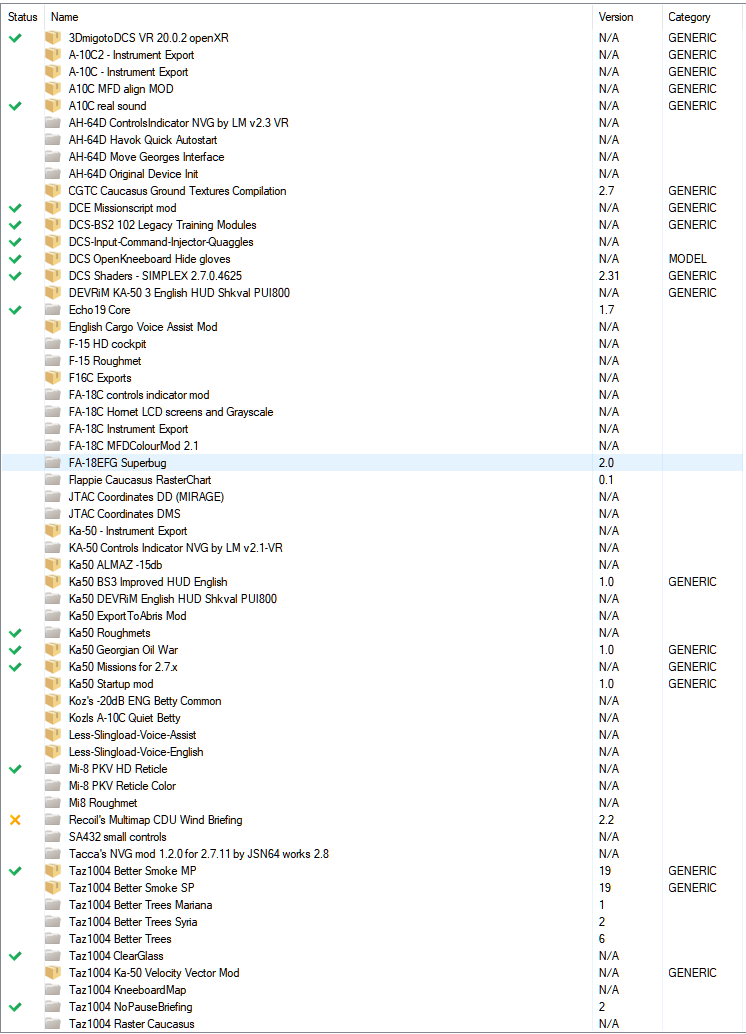This screenshot has width=746, height=1034.
Task: Select 'Mi-8 PKV Reticle Color' row
Action: click(373, 786)
